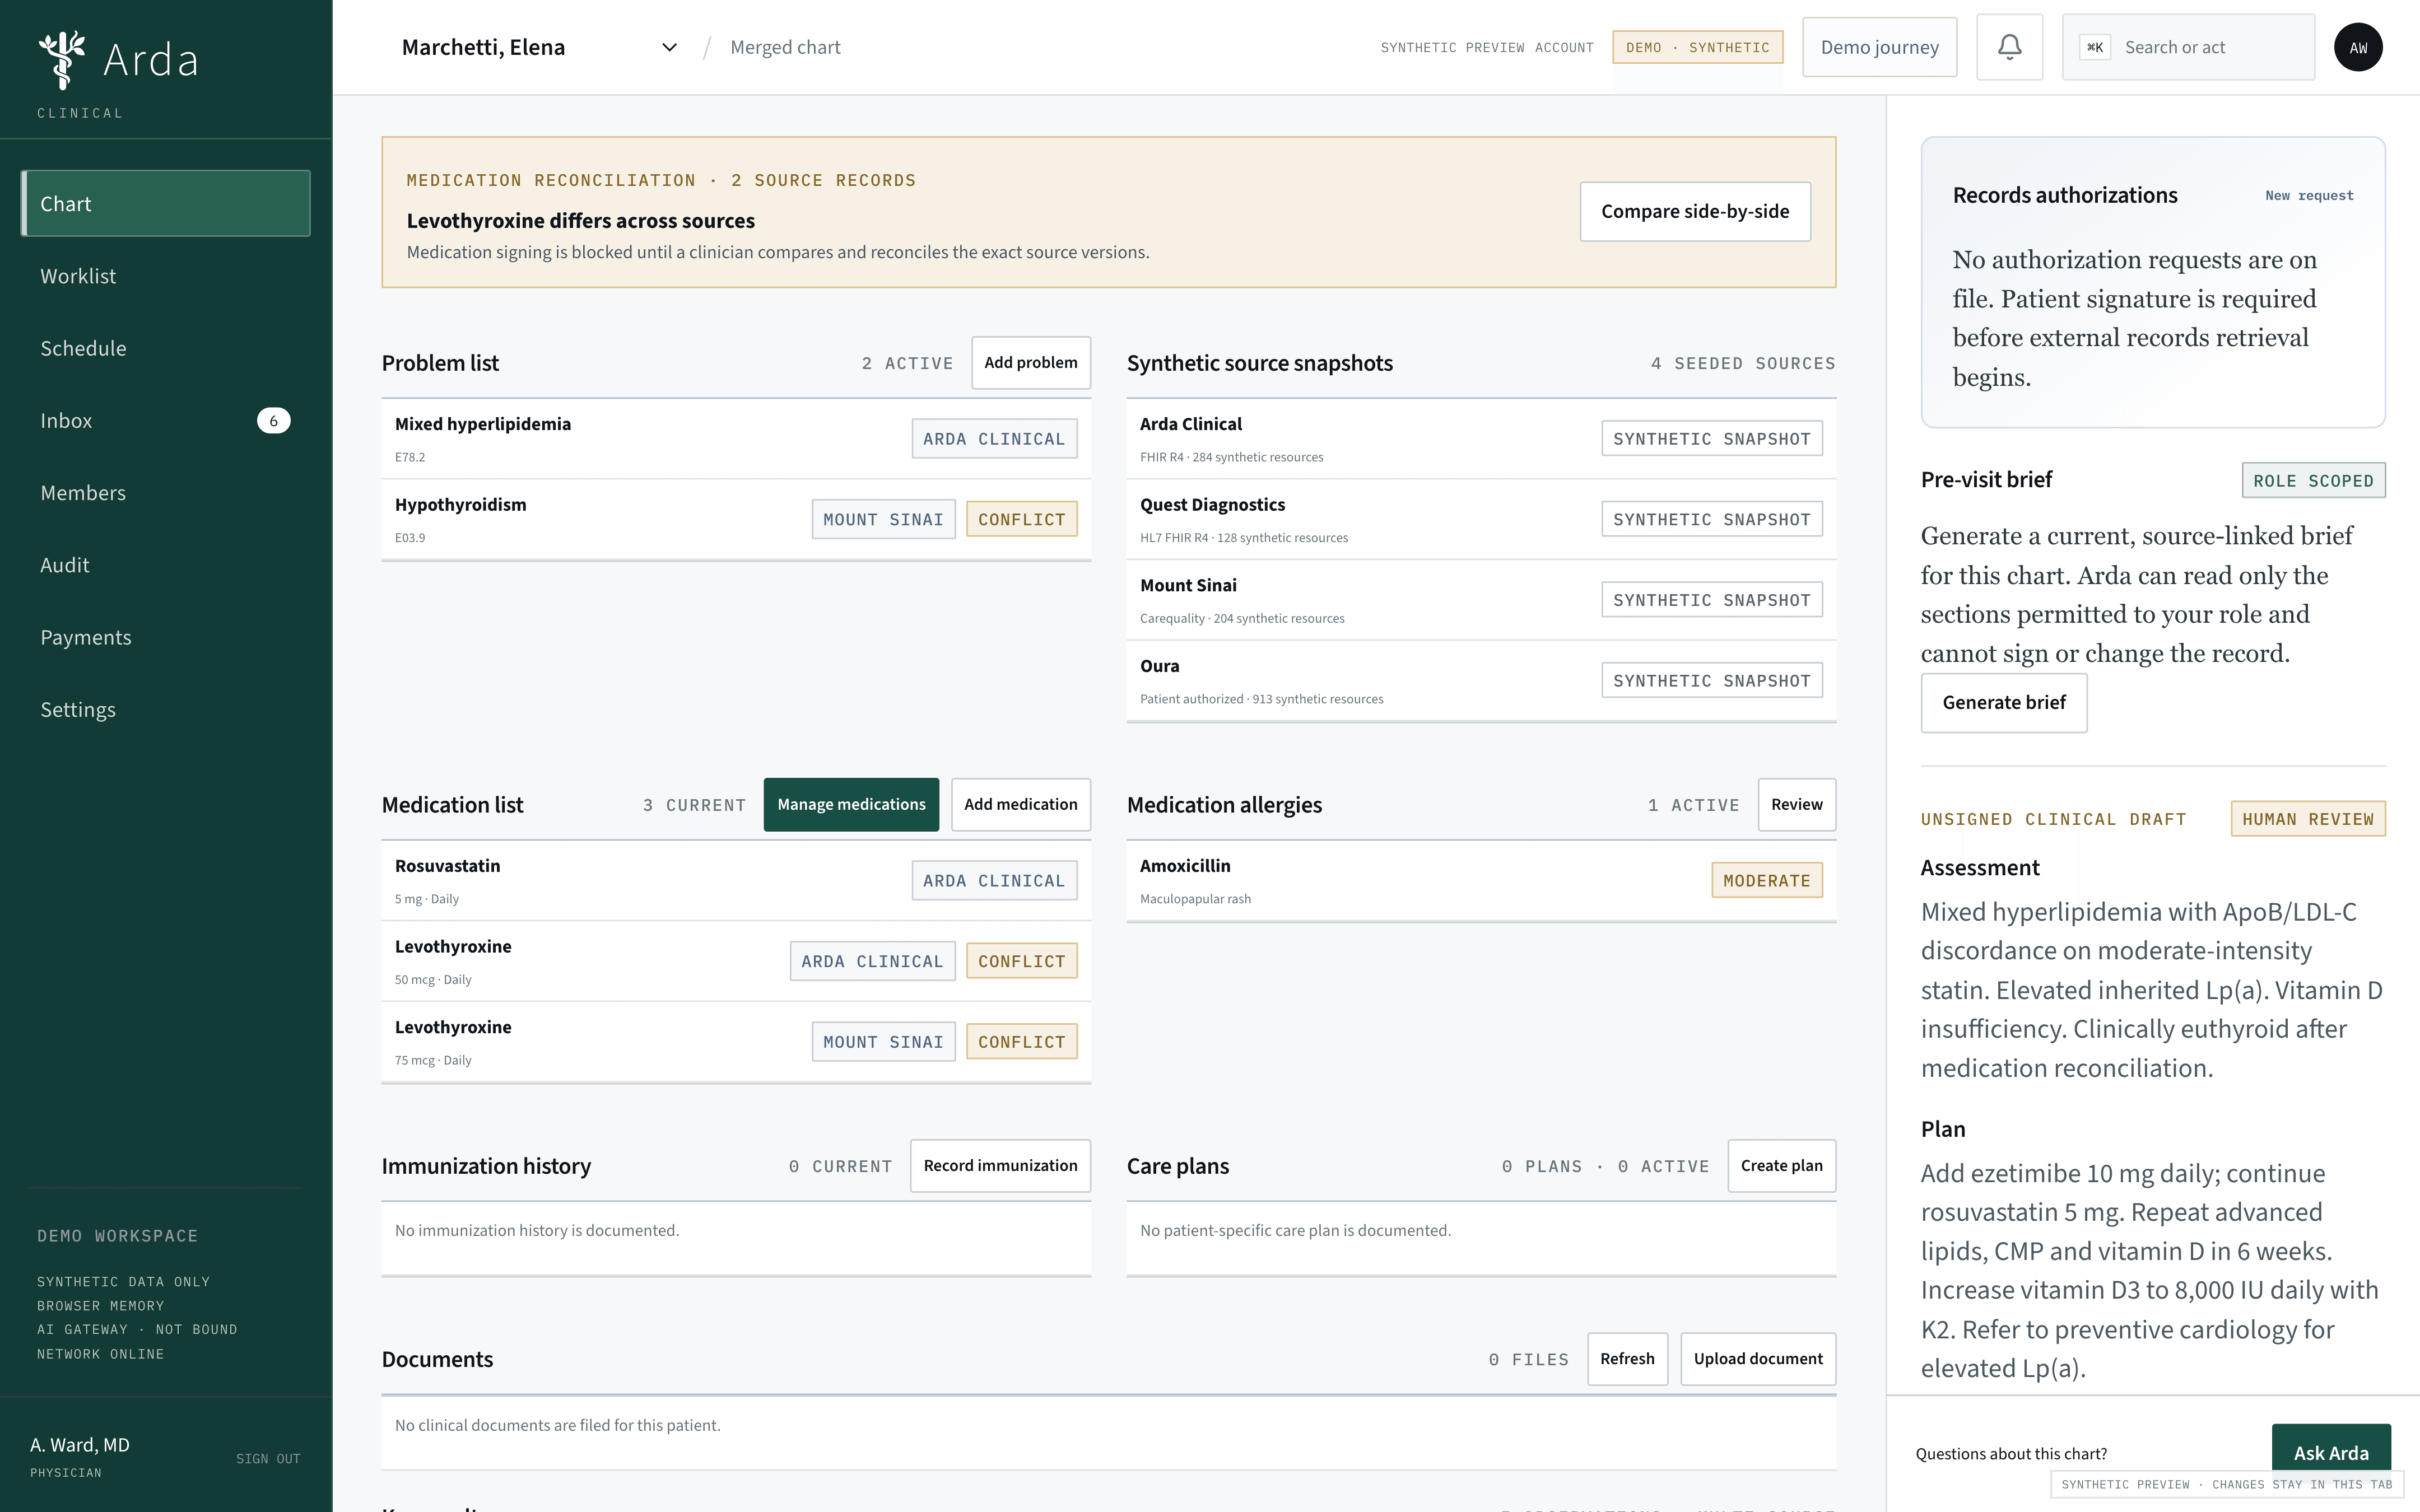The width and height of the screenshot is (2420, 1512).
Task: Click New request under Records authorizations
Action: (x=2309, y=195)
